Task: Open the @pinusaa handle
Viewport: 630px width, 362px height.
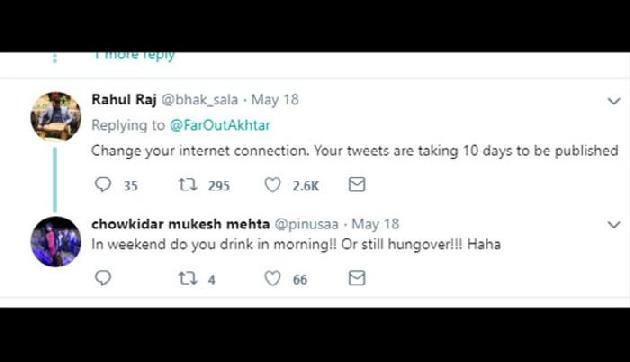Action: (x=307, y=224)
